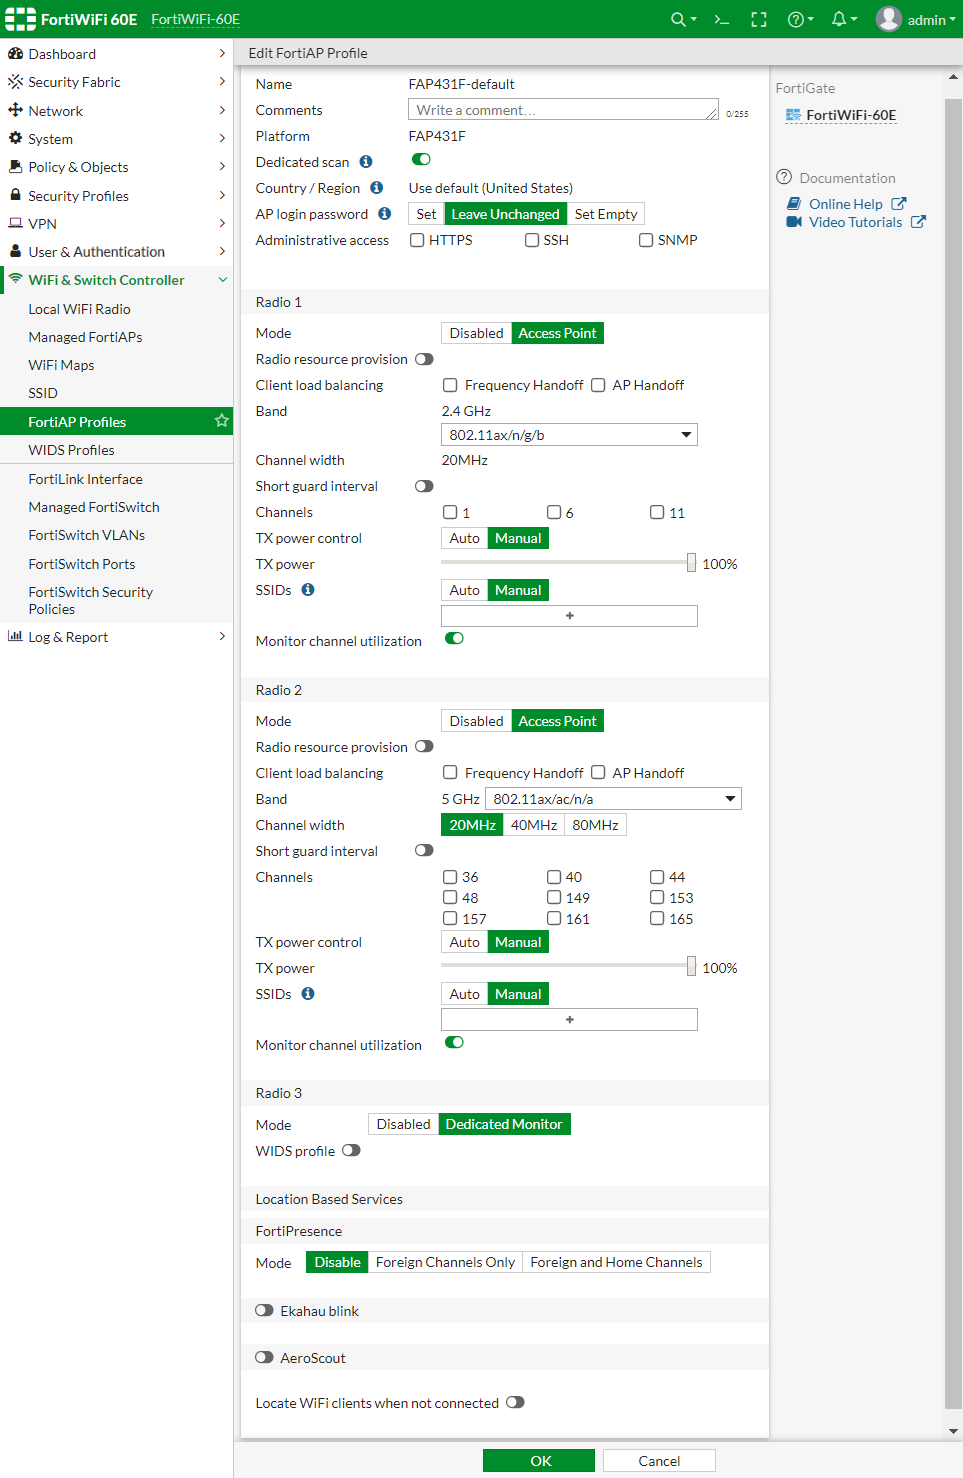Click the Policy & Objects sidebar icon

[x=15, y=166]
